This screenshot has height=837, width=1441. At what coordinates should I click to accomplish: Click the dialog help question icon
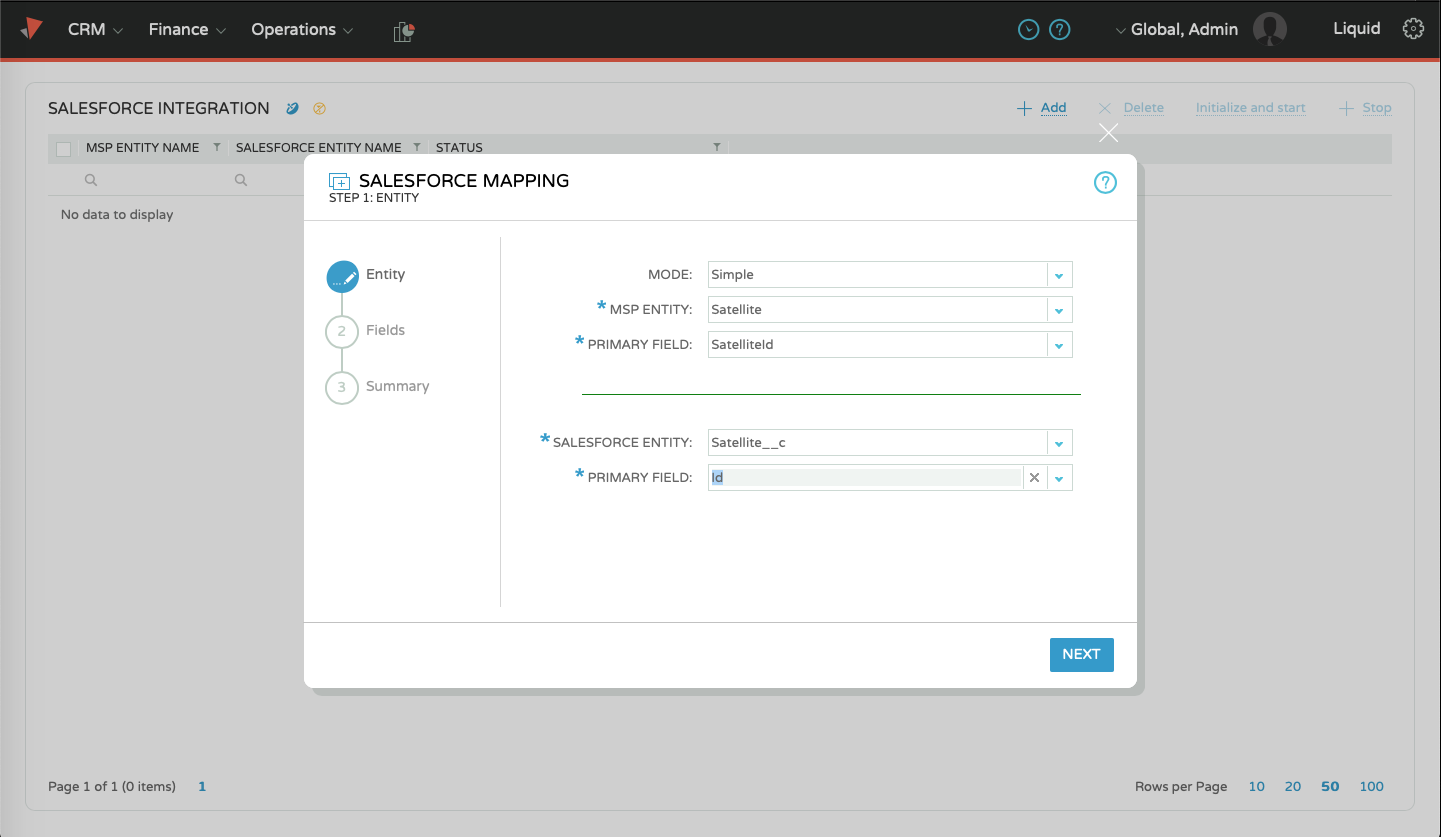coord(1105,182)
